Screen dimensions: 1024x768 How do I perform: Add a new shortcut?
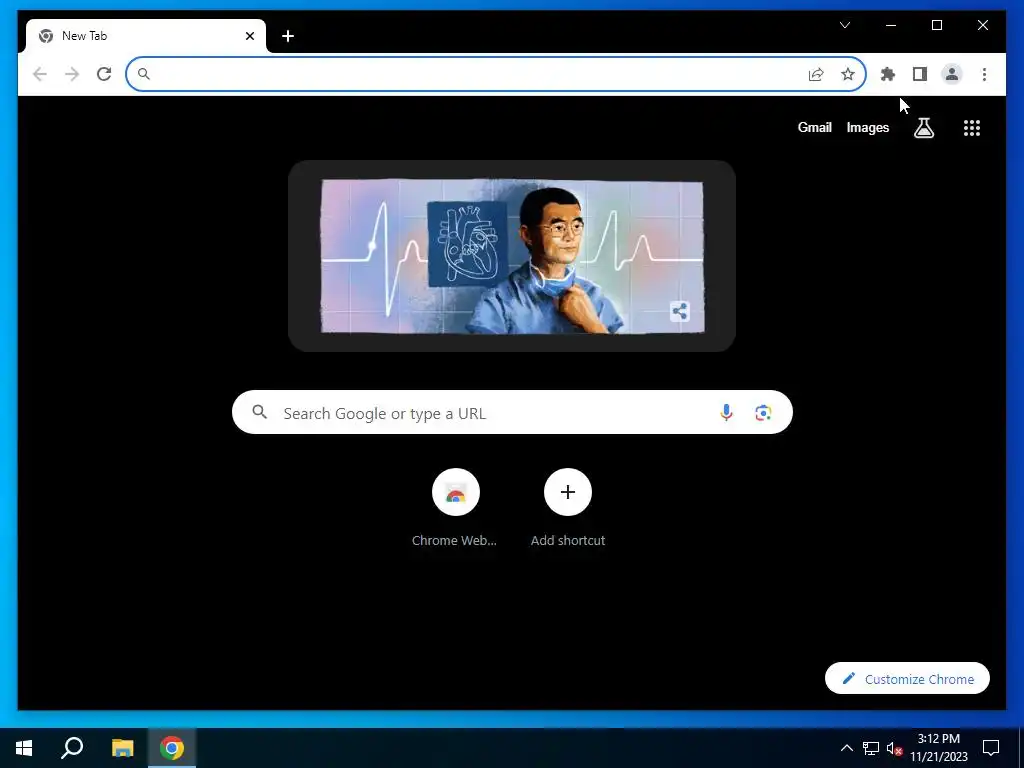(x=568, y=508)
